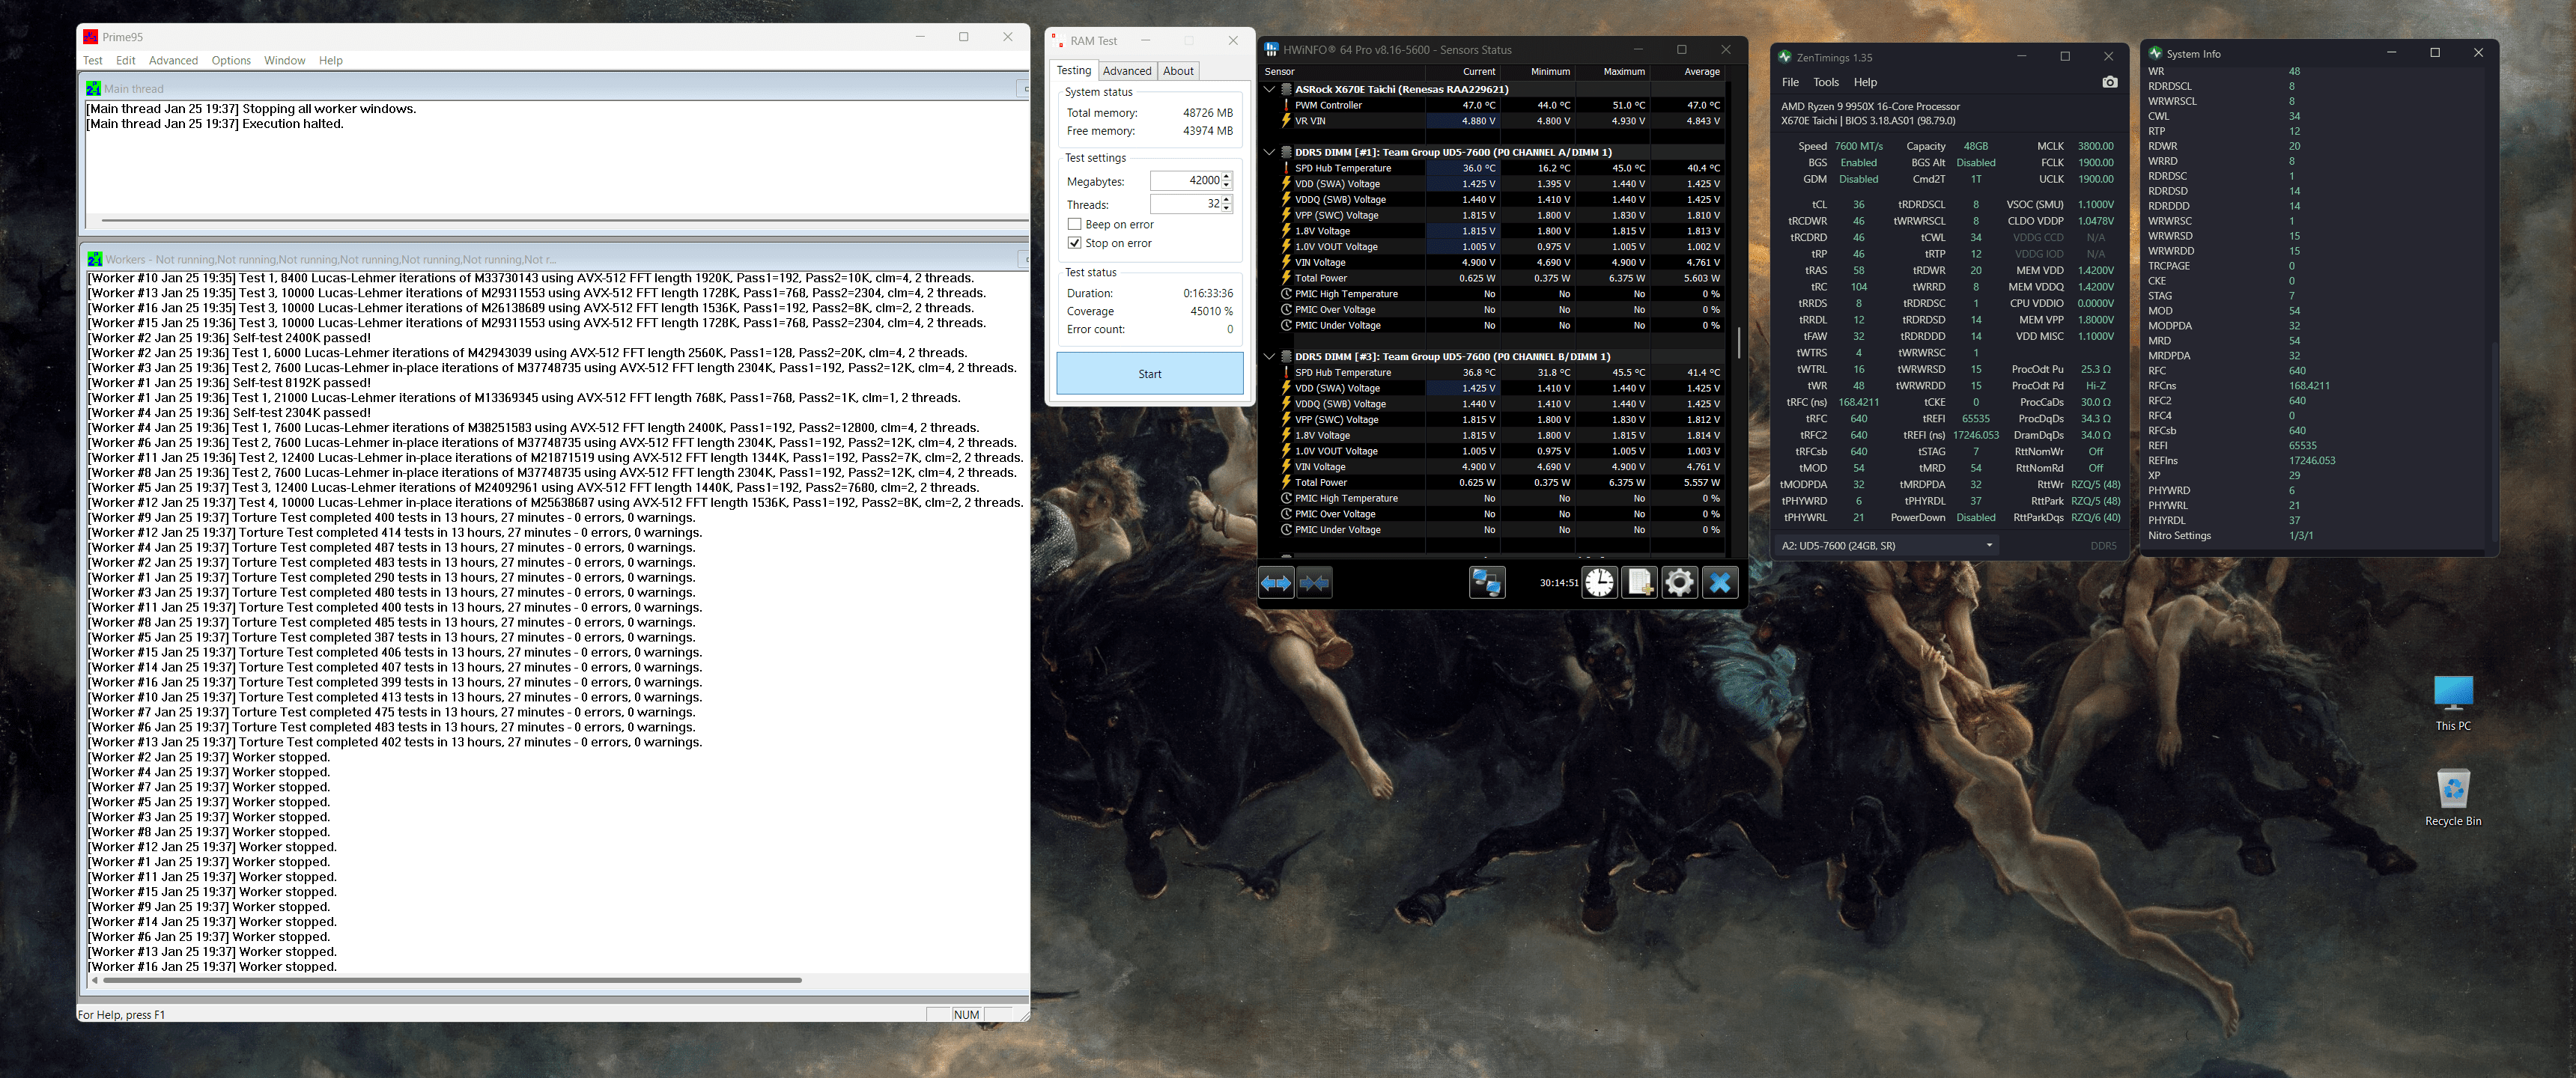Click HWiNFO shrink window arrows icon

1314,582
